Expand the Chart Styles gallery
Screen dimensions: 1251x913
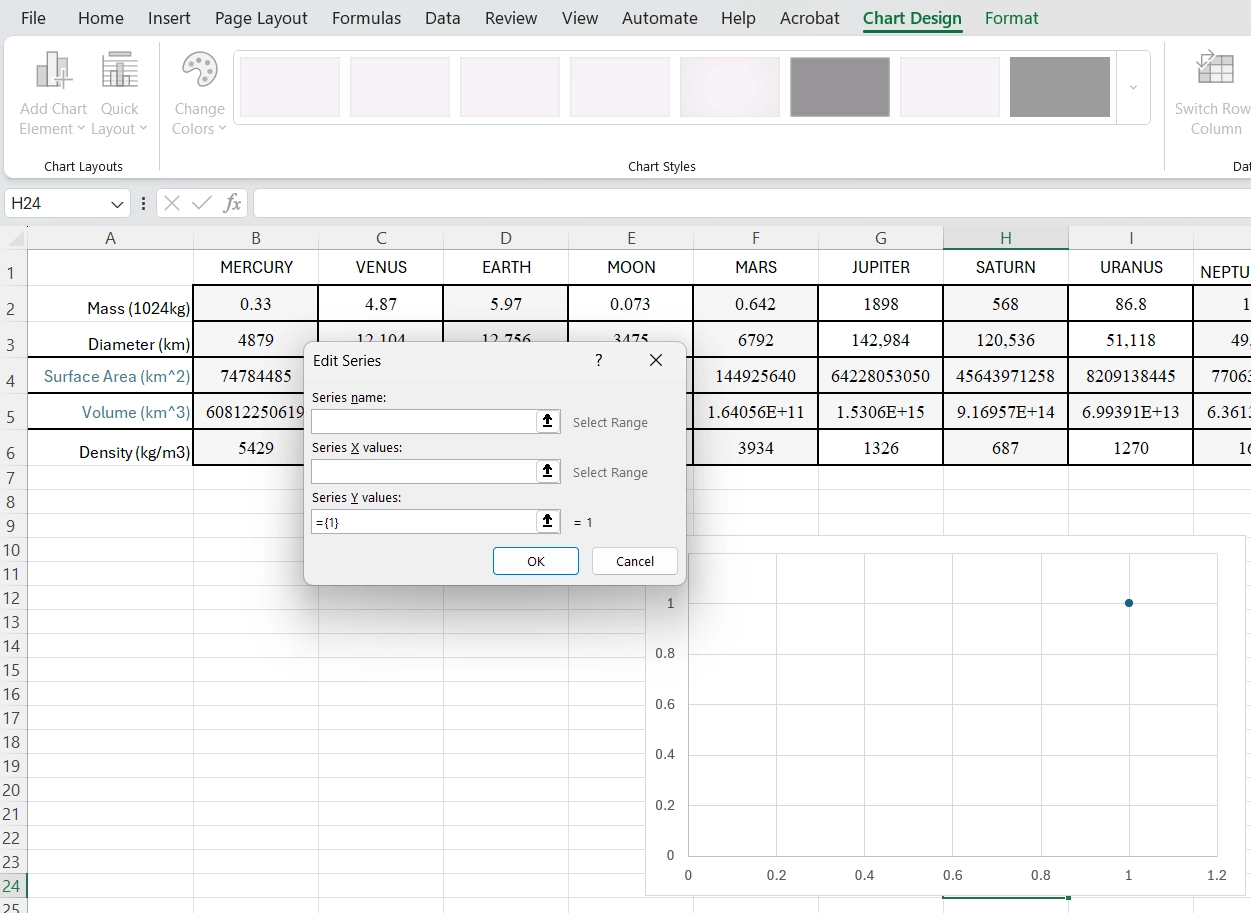[x=1133, y=88]
